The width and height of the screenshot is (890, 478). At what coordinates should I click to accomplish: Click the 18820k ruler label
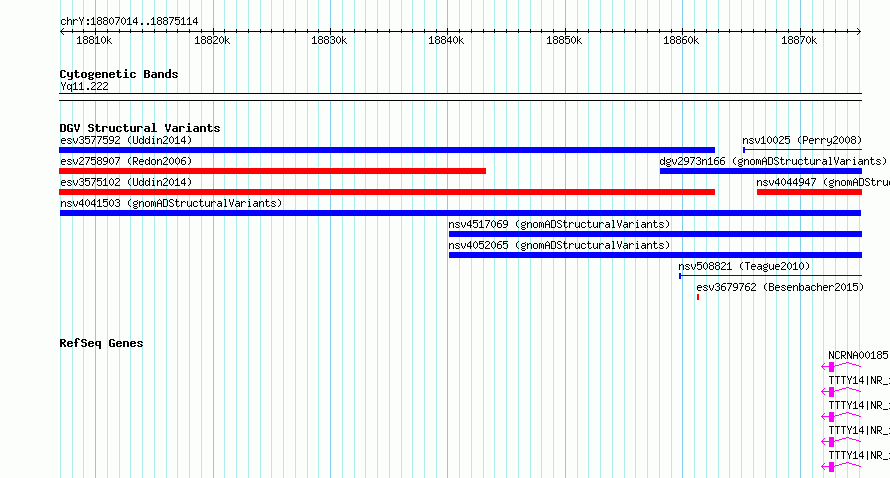pos(212,40)
